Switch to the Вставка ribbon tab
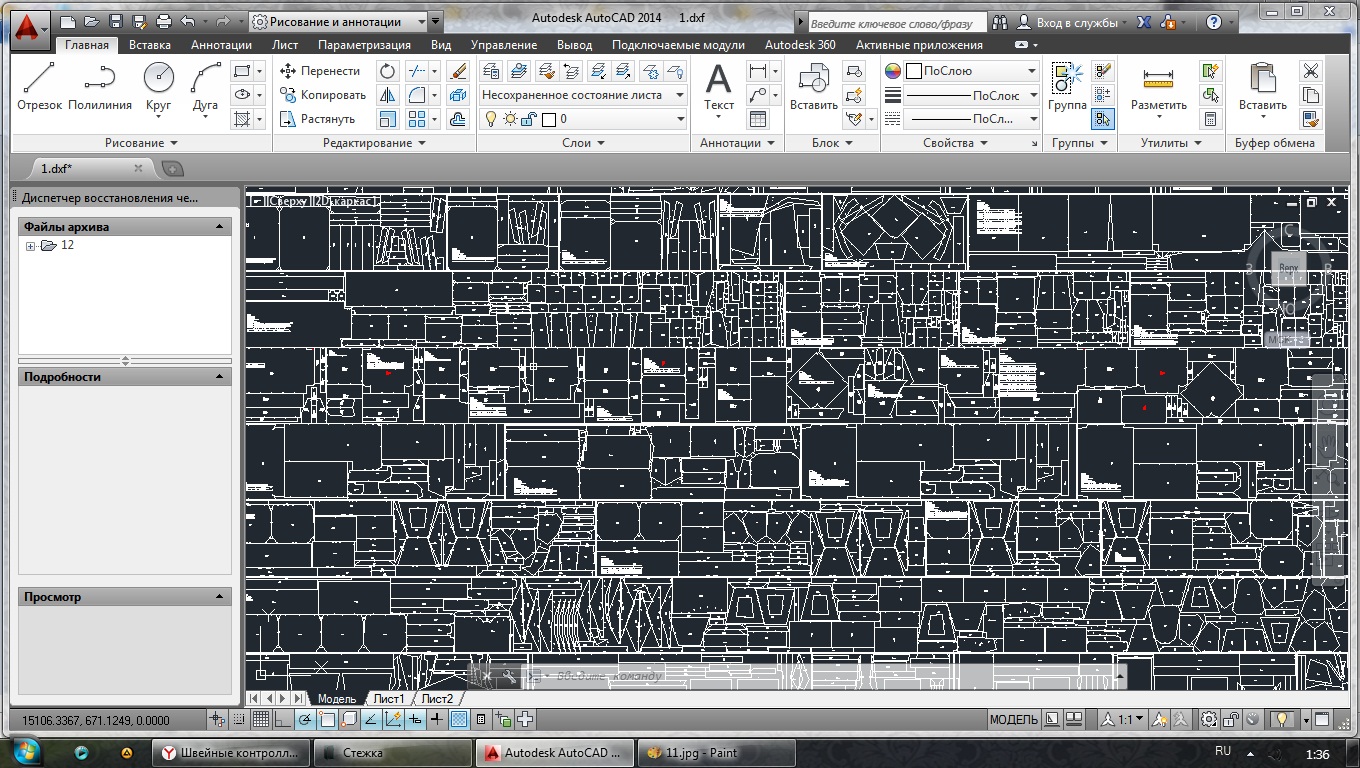 (x=149, y=45)
